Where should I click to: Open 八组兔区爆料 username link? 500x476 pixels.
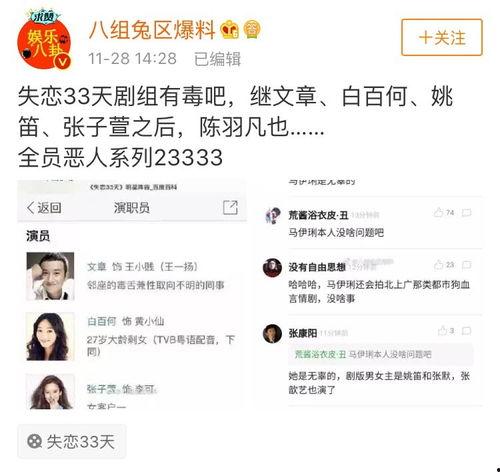pos(152,30)
